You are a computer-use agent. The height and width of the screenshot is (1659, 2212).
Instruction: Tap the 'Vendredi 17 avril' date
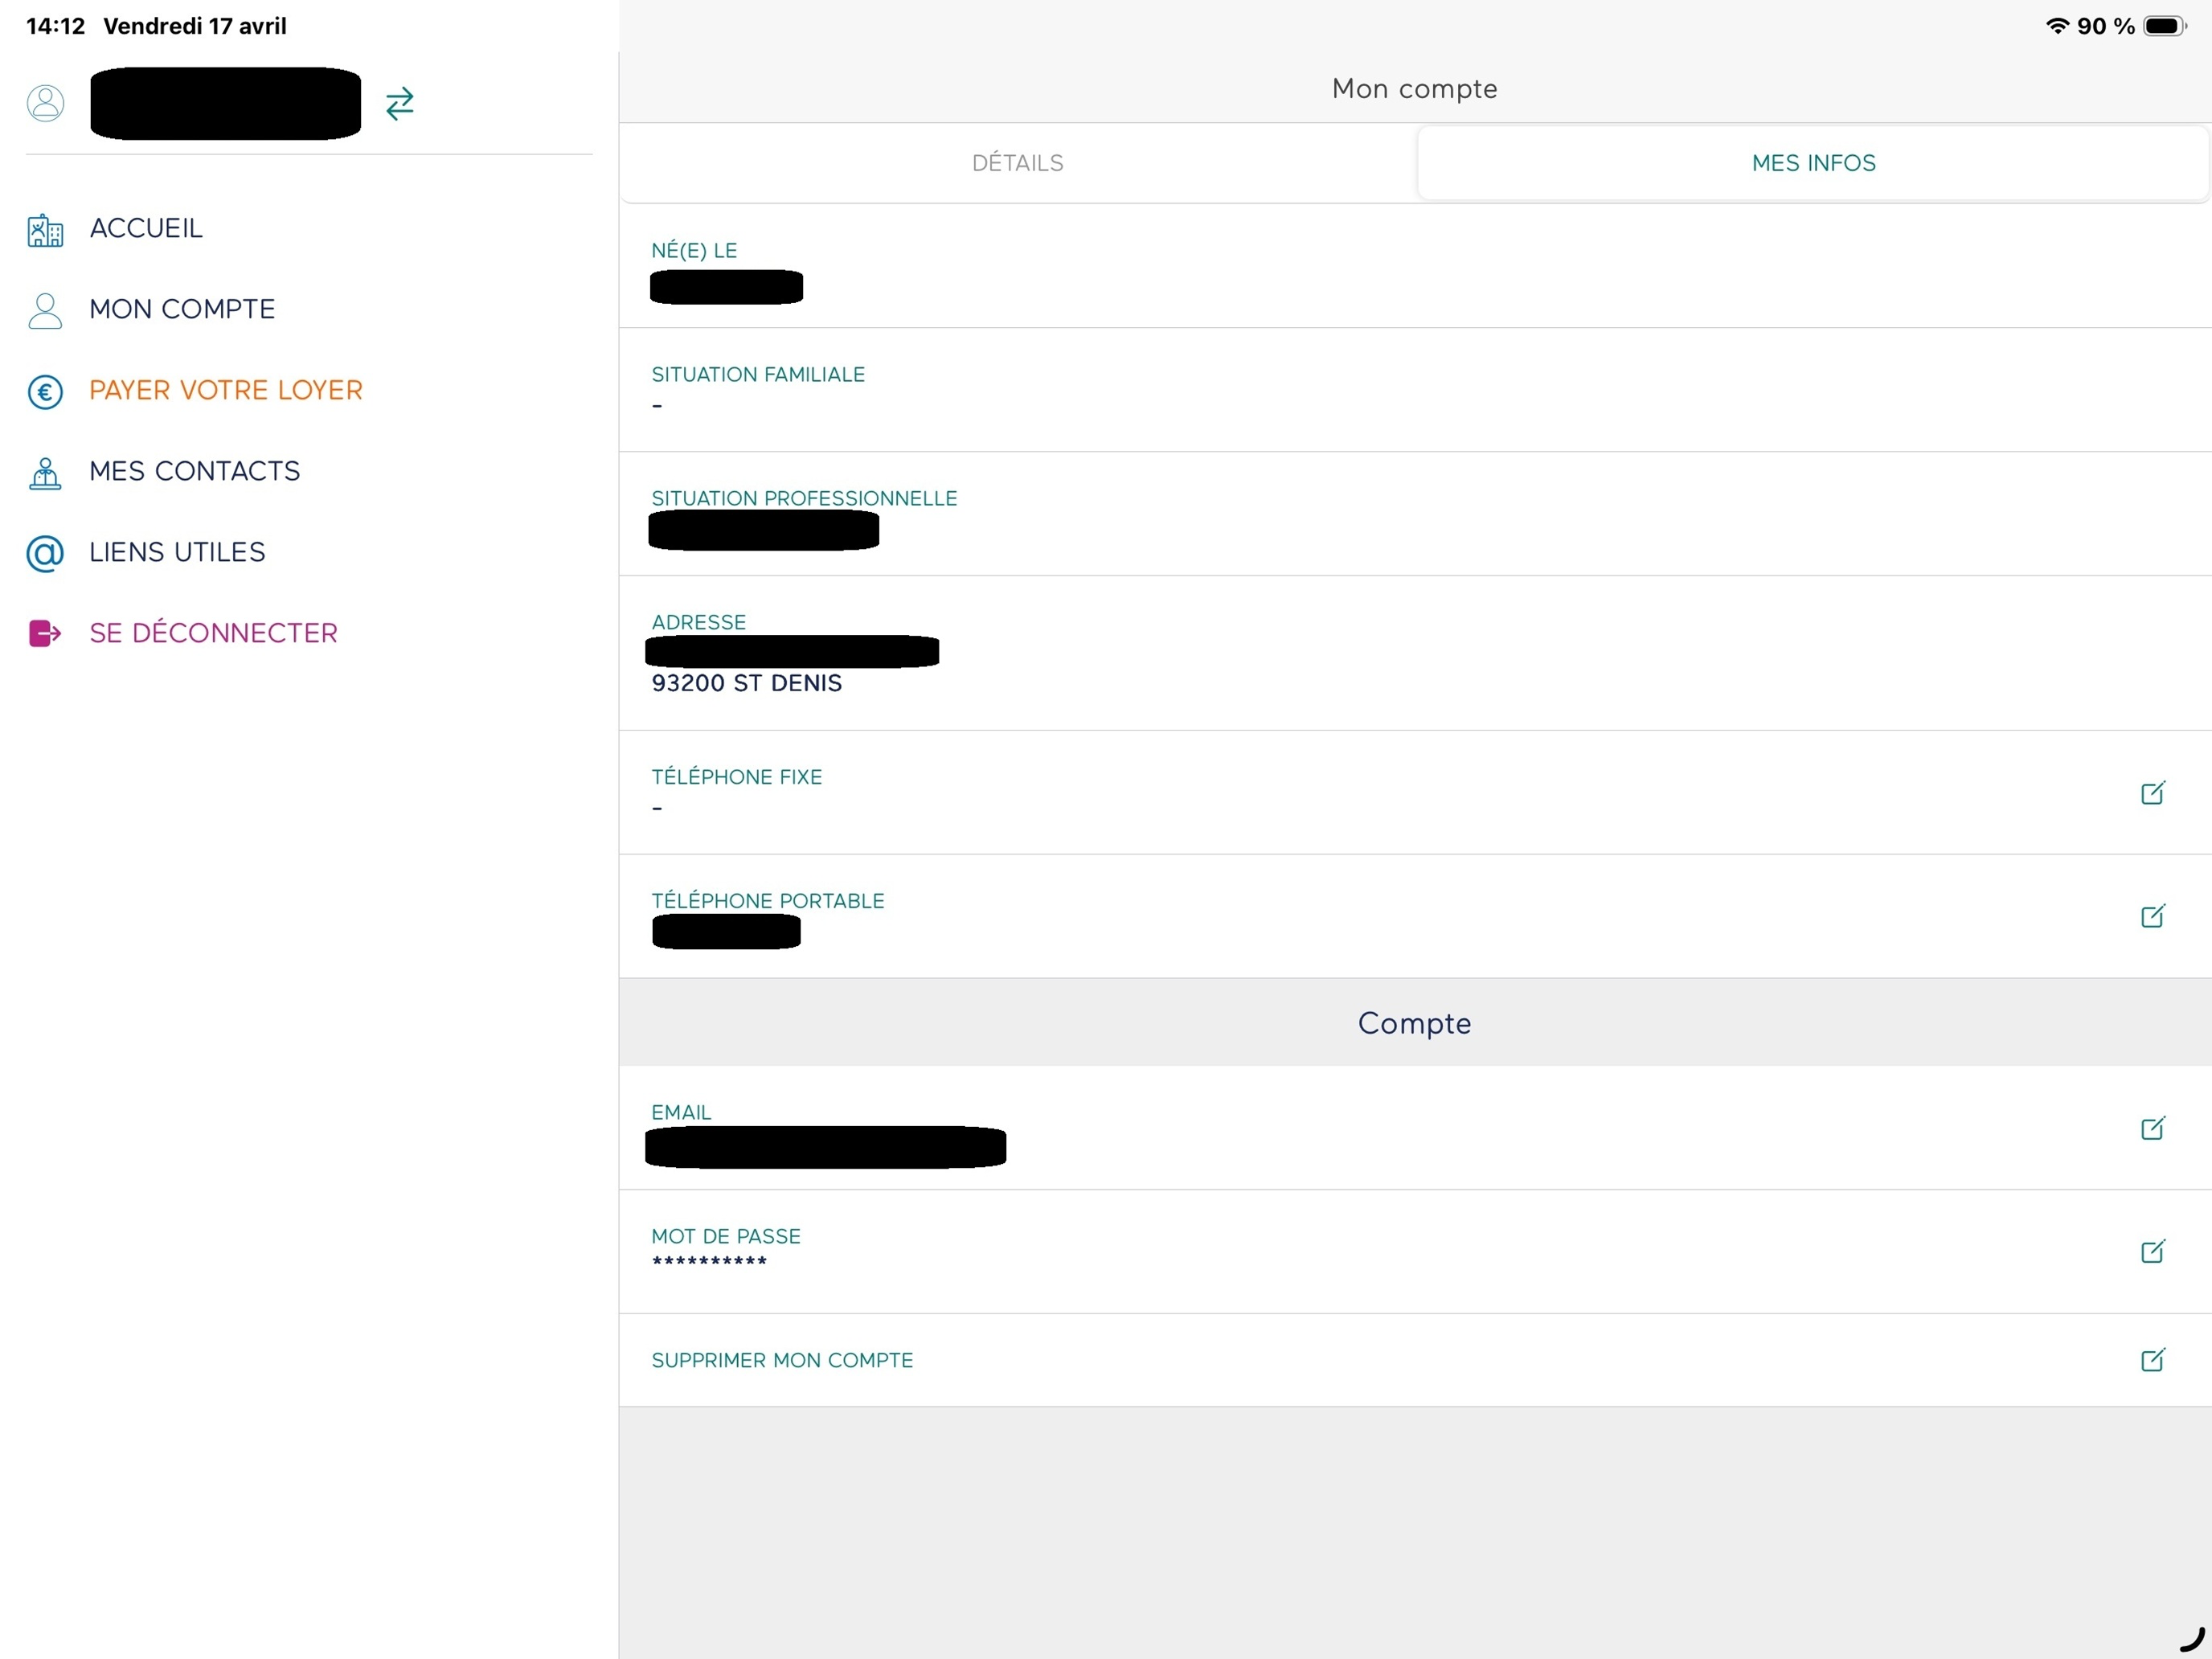coord(195,26)
